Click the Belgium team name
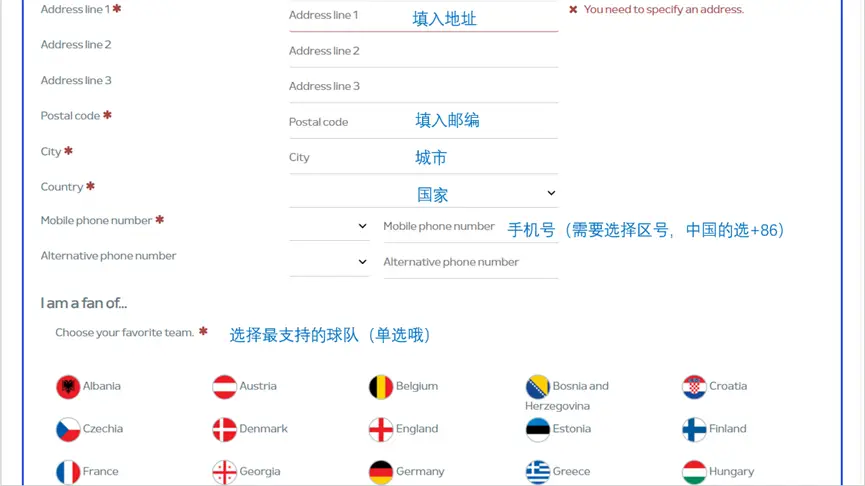 (x=417, y=386)
